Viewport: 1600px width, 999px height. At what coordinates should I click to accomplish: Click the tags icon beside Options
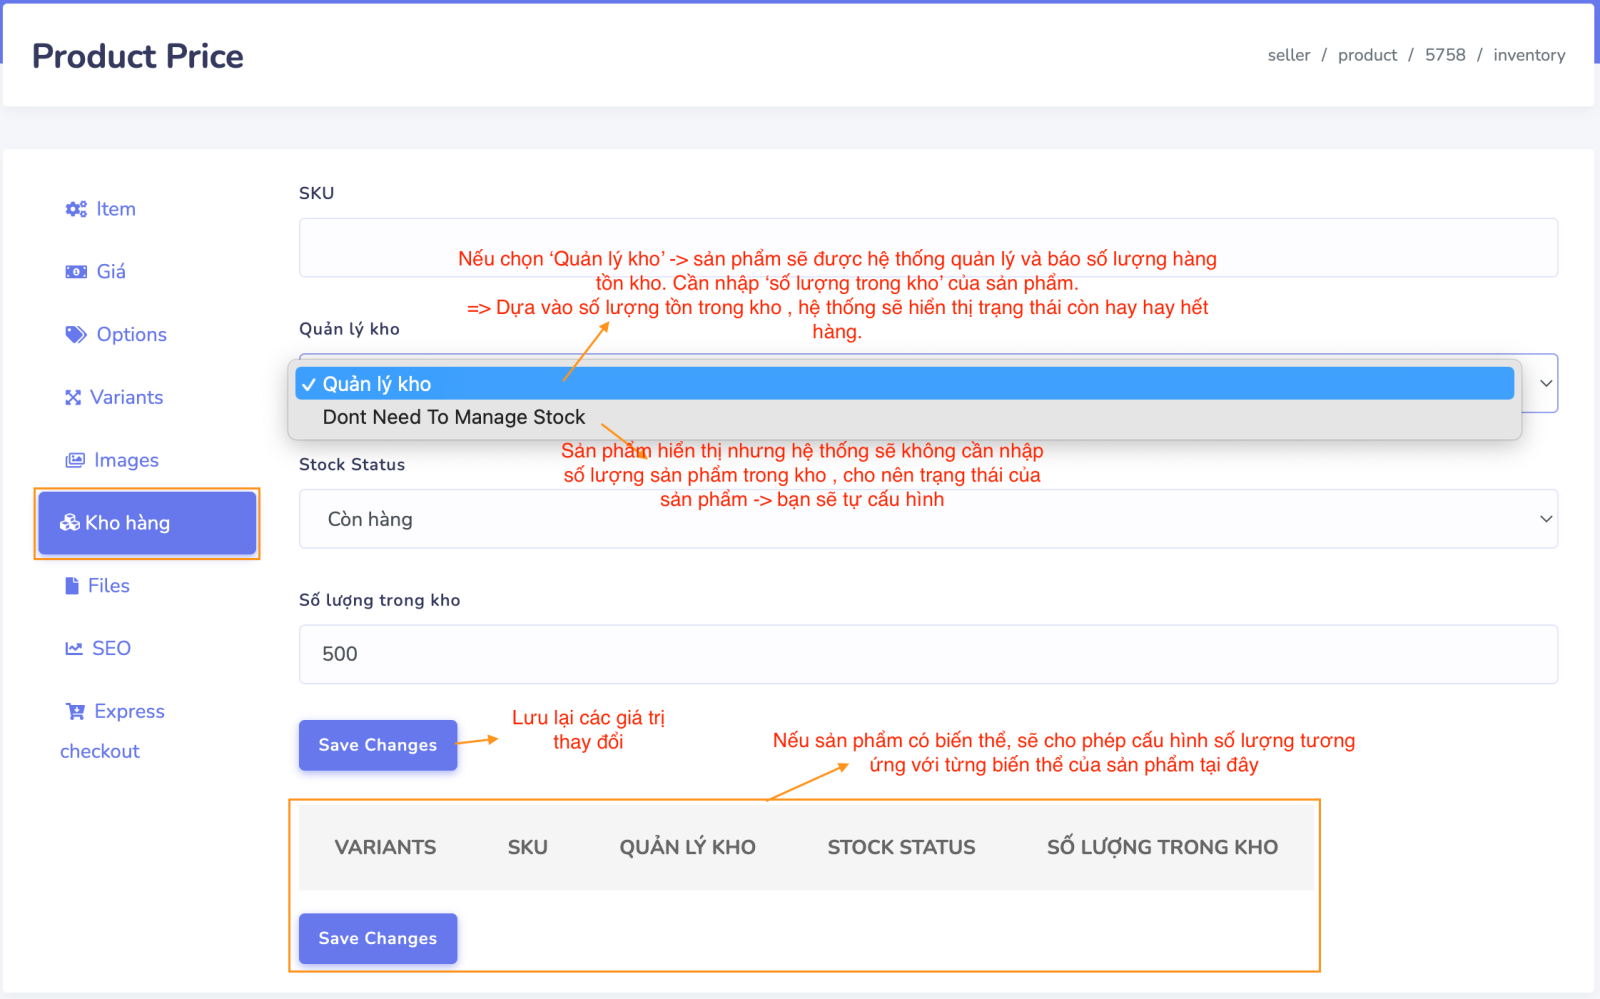point(76,335)
